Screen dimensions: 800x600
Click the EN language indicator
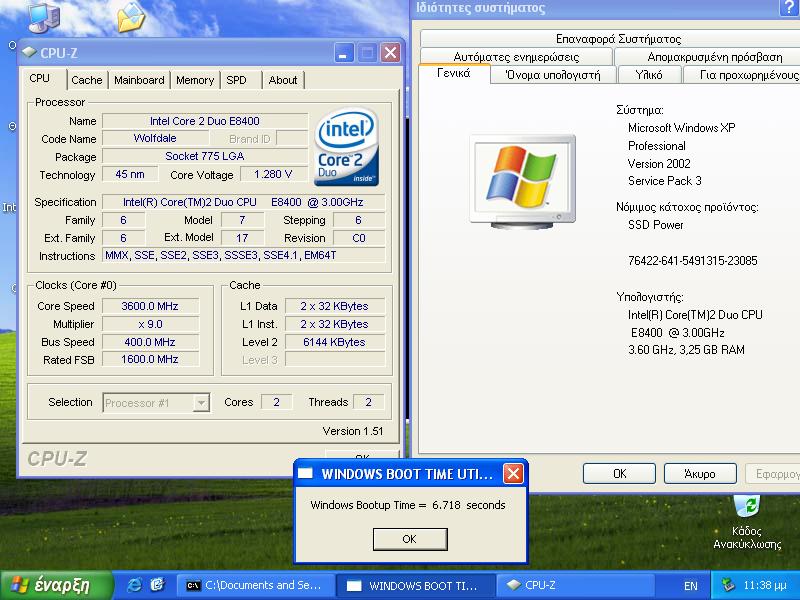(690, 586)
